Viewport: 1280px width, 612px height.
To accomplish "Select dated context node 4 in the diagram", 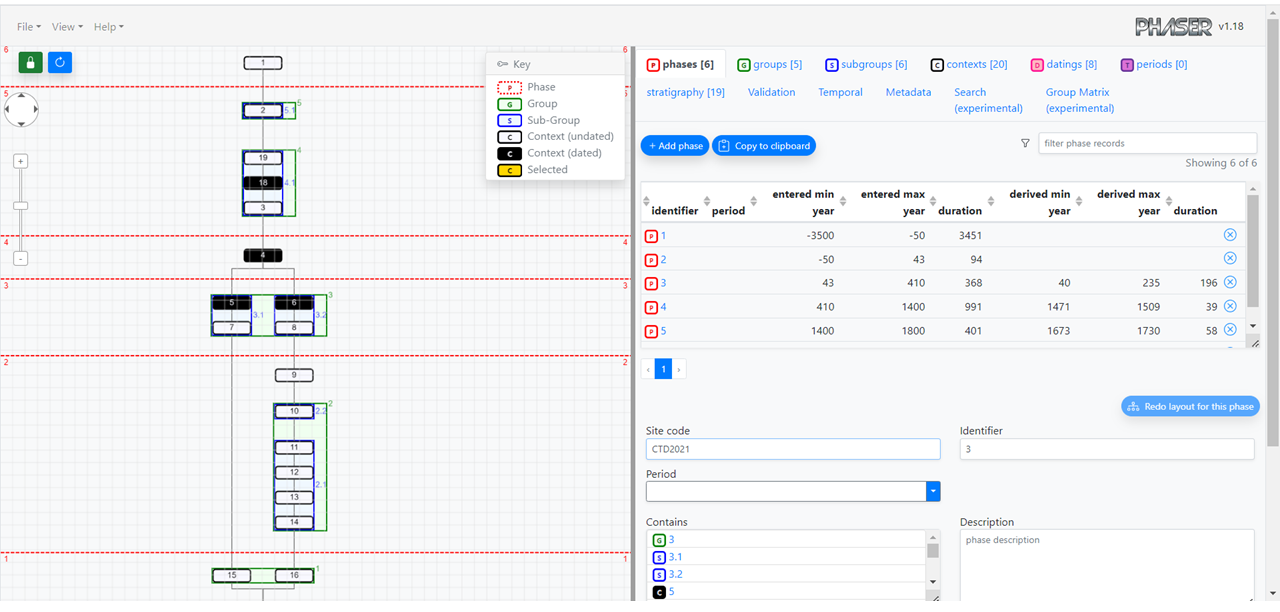I will coord(263,256).
